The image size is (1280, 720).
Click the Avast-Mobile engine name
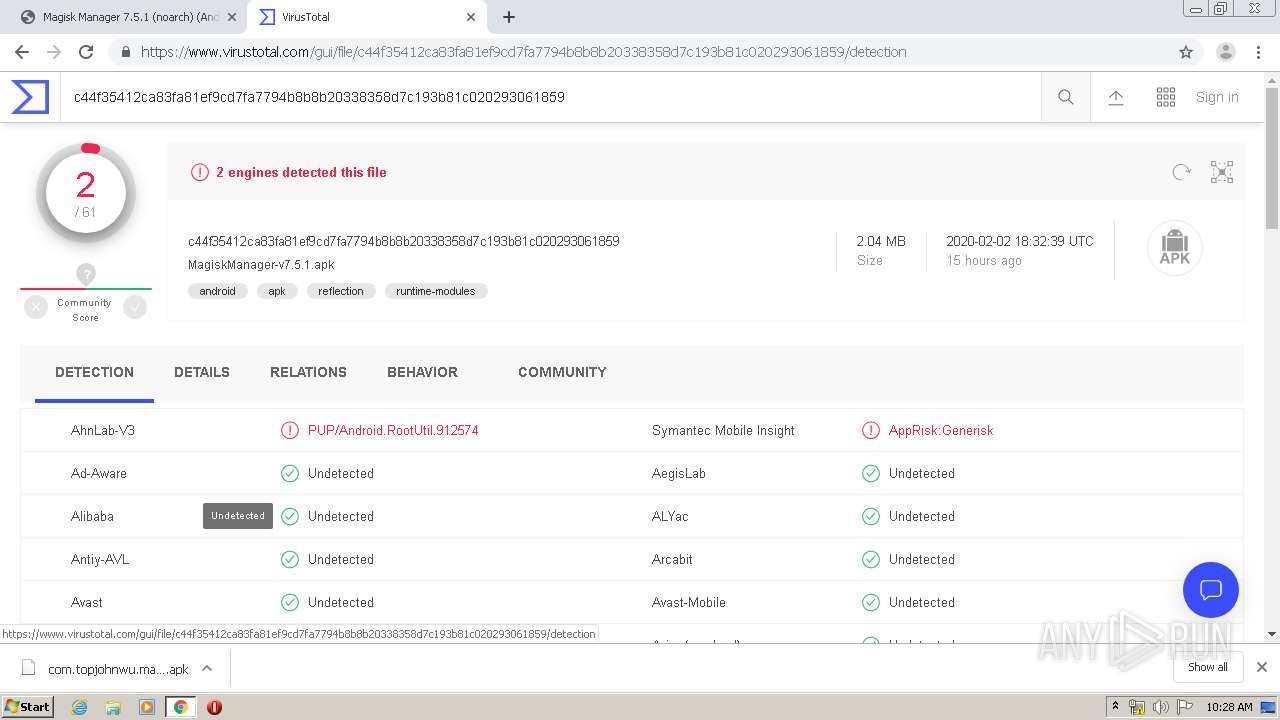689,602
